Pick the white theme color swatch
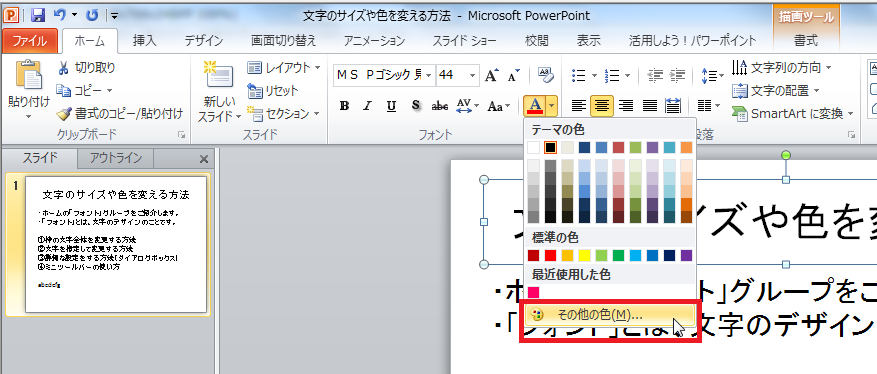 (534, 147)
